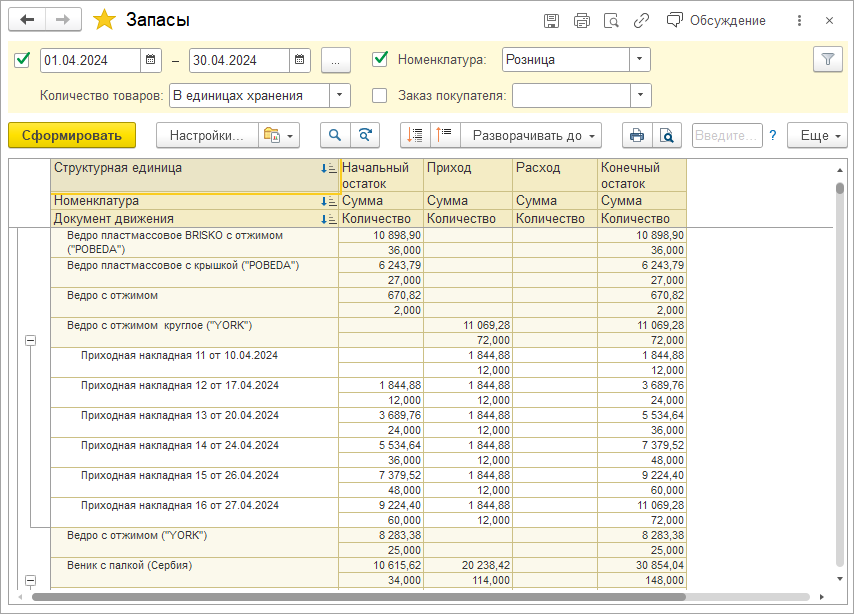The width and height of the screenshot is (854, 614).
Task: Collapse the Ведро с отжимом круглое group
Action: point(30,341)
